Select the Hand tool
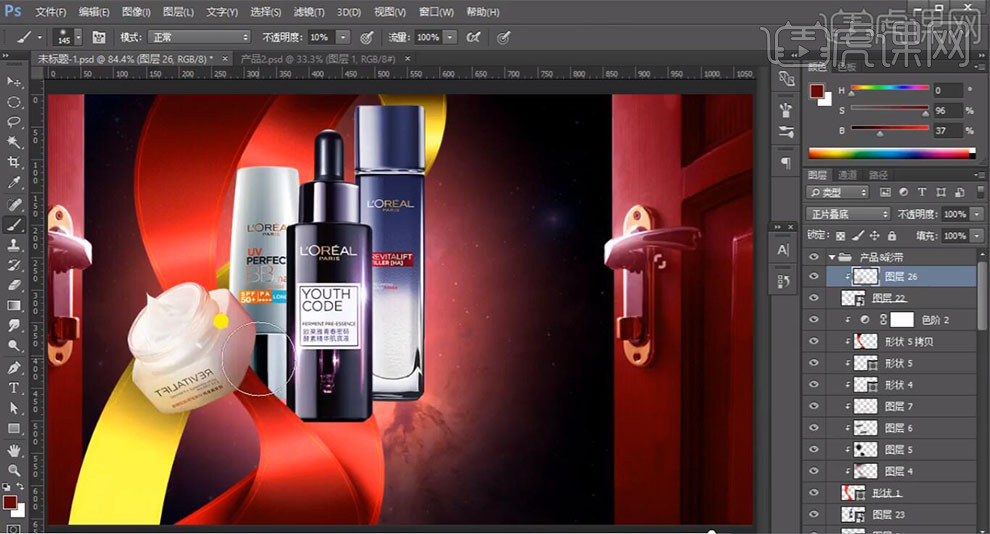 (13, 450)
